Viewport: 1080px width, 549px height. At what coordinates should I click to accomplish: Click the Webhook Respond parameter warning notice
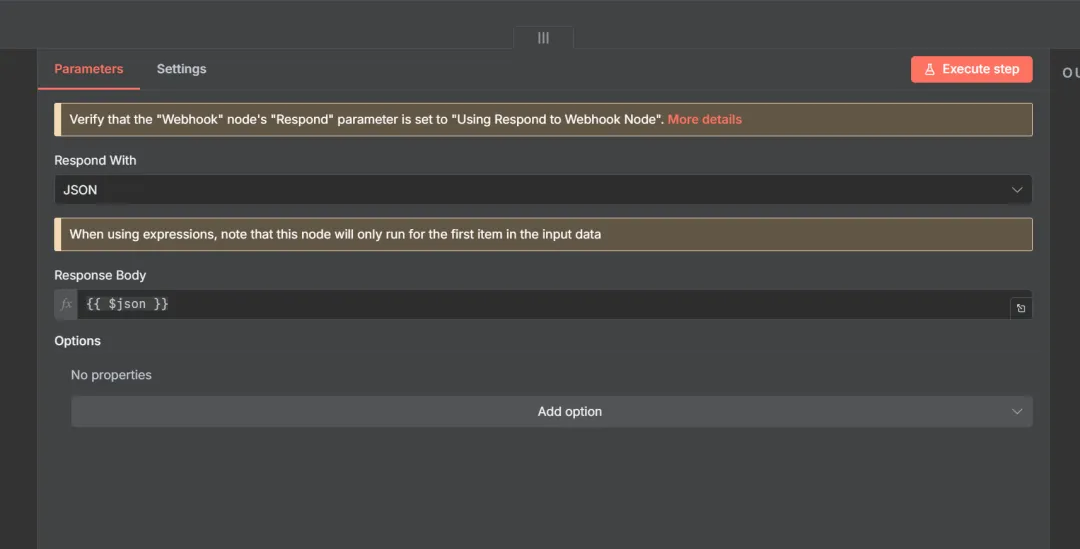543,119
